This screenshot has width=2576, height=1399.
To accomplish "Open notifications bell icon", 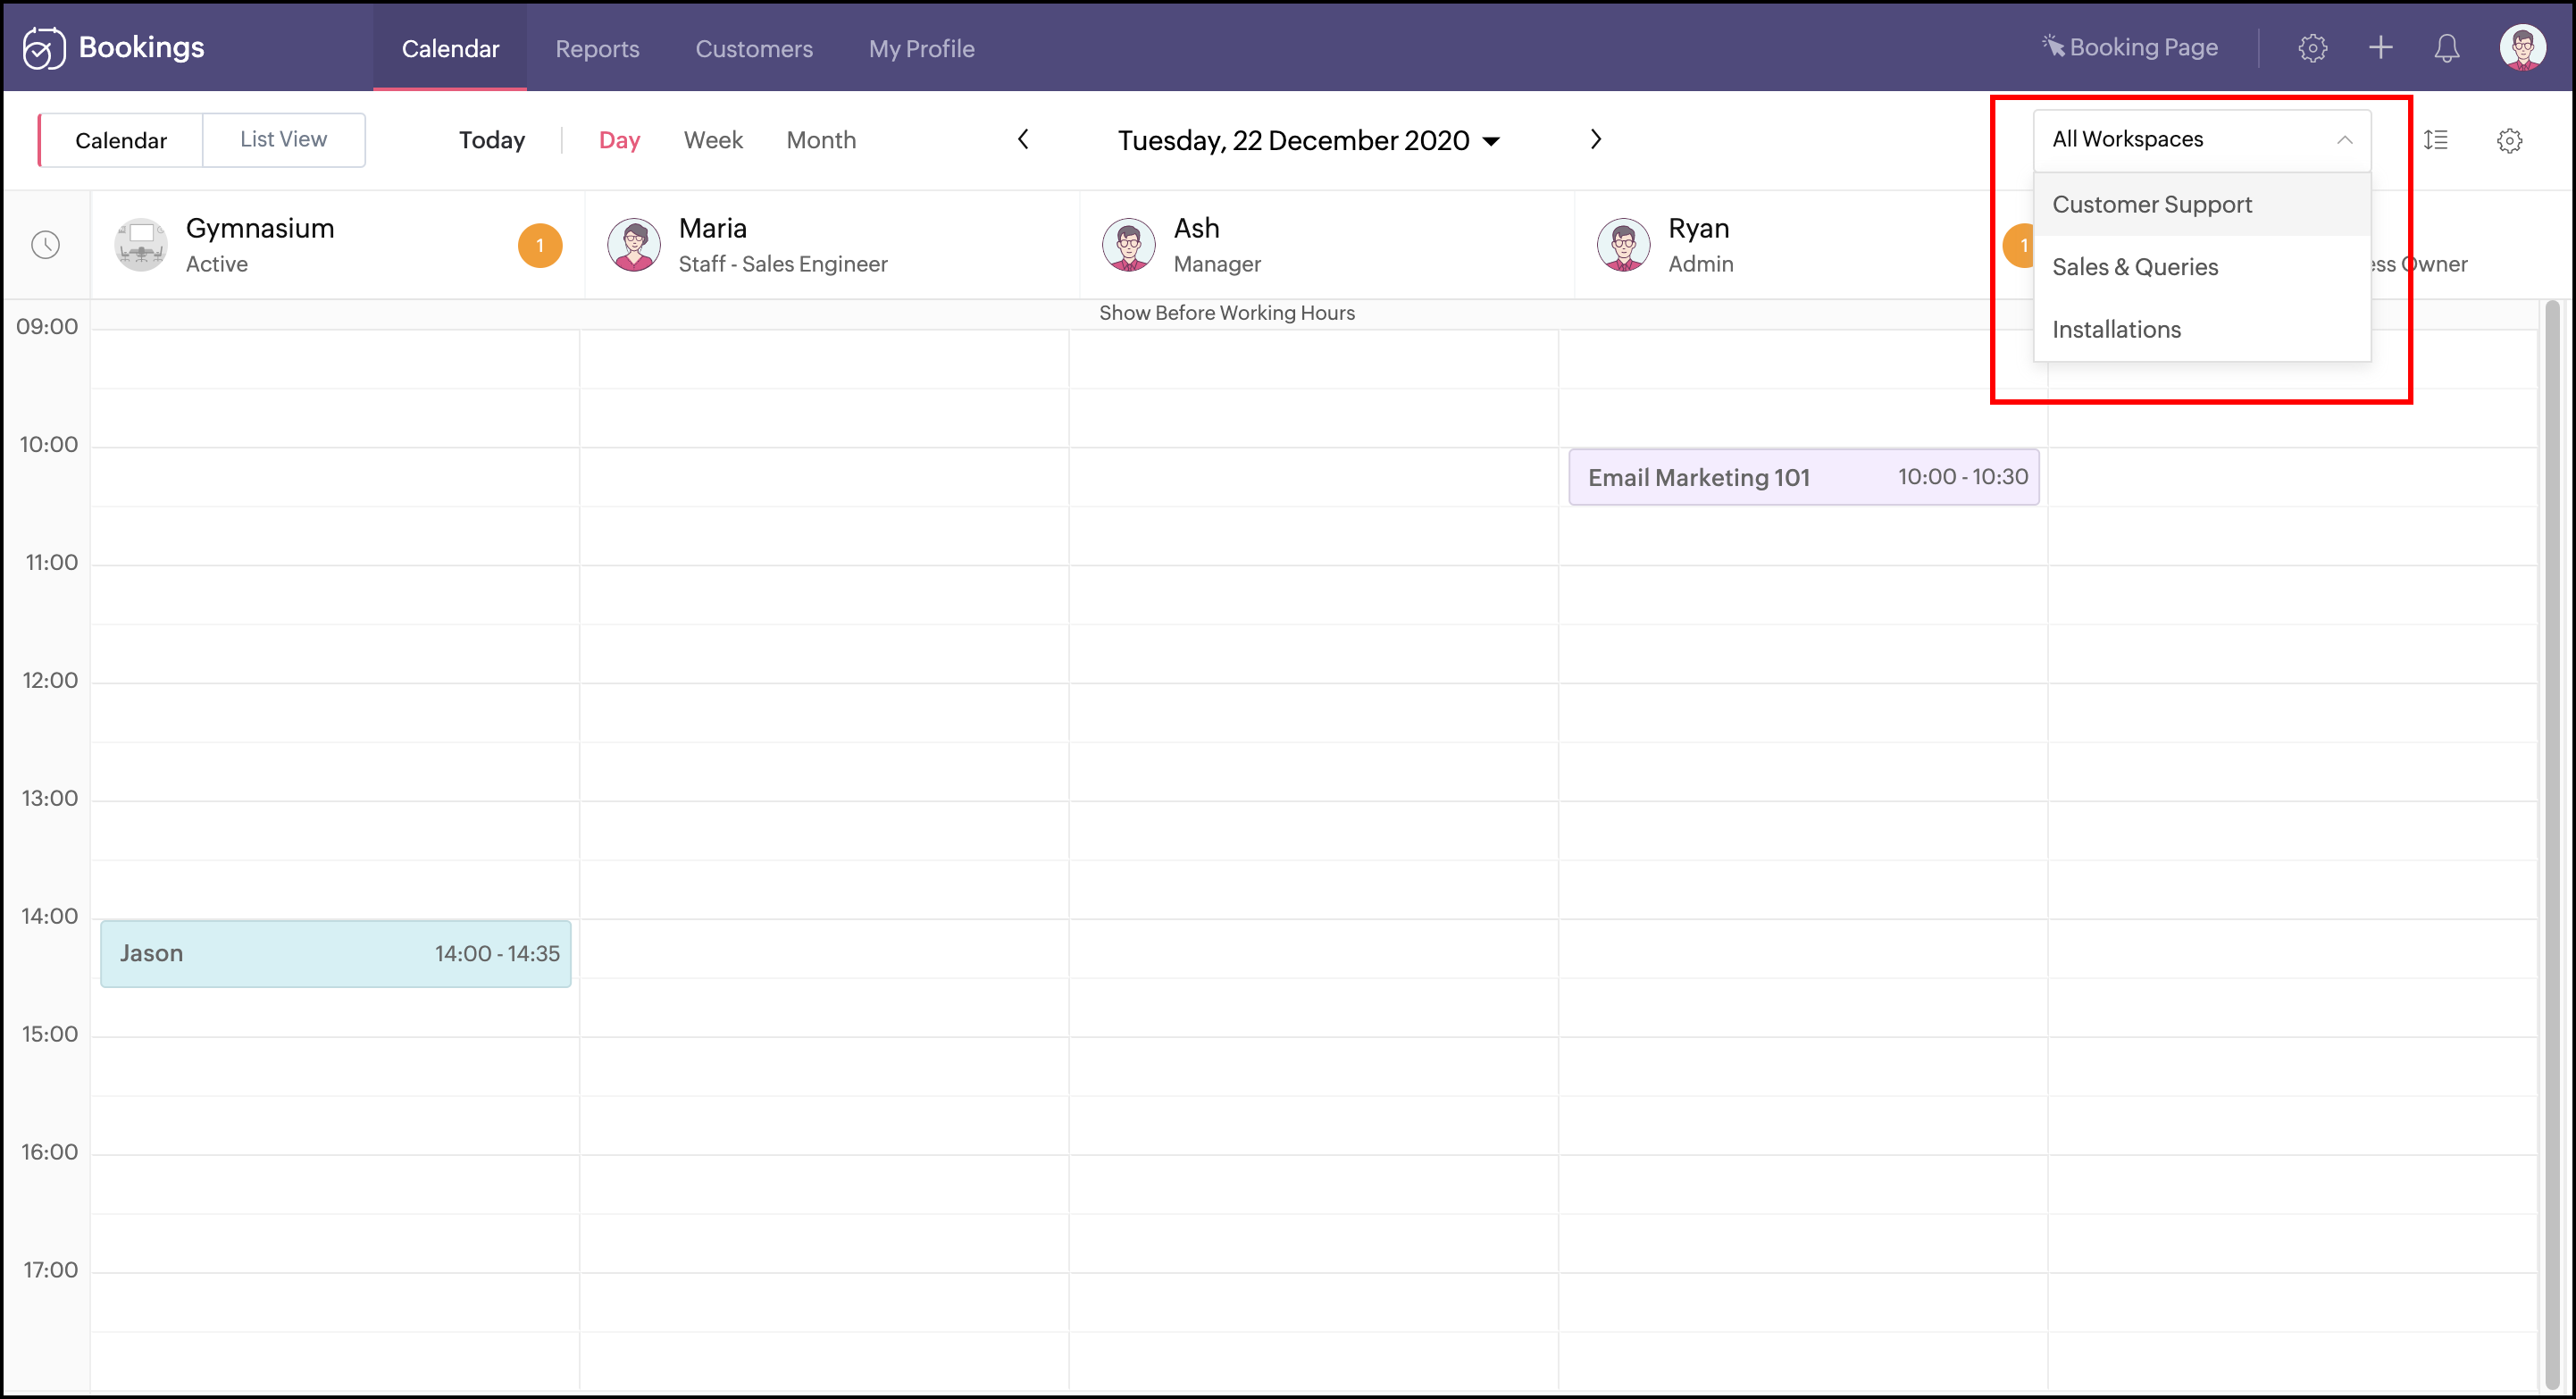I will click(x=2446, y=48).
